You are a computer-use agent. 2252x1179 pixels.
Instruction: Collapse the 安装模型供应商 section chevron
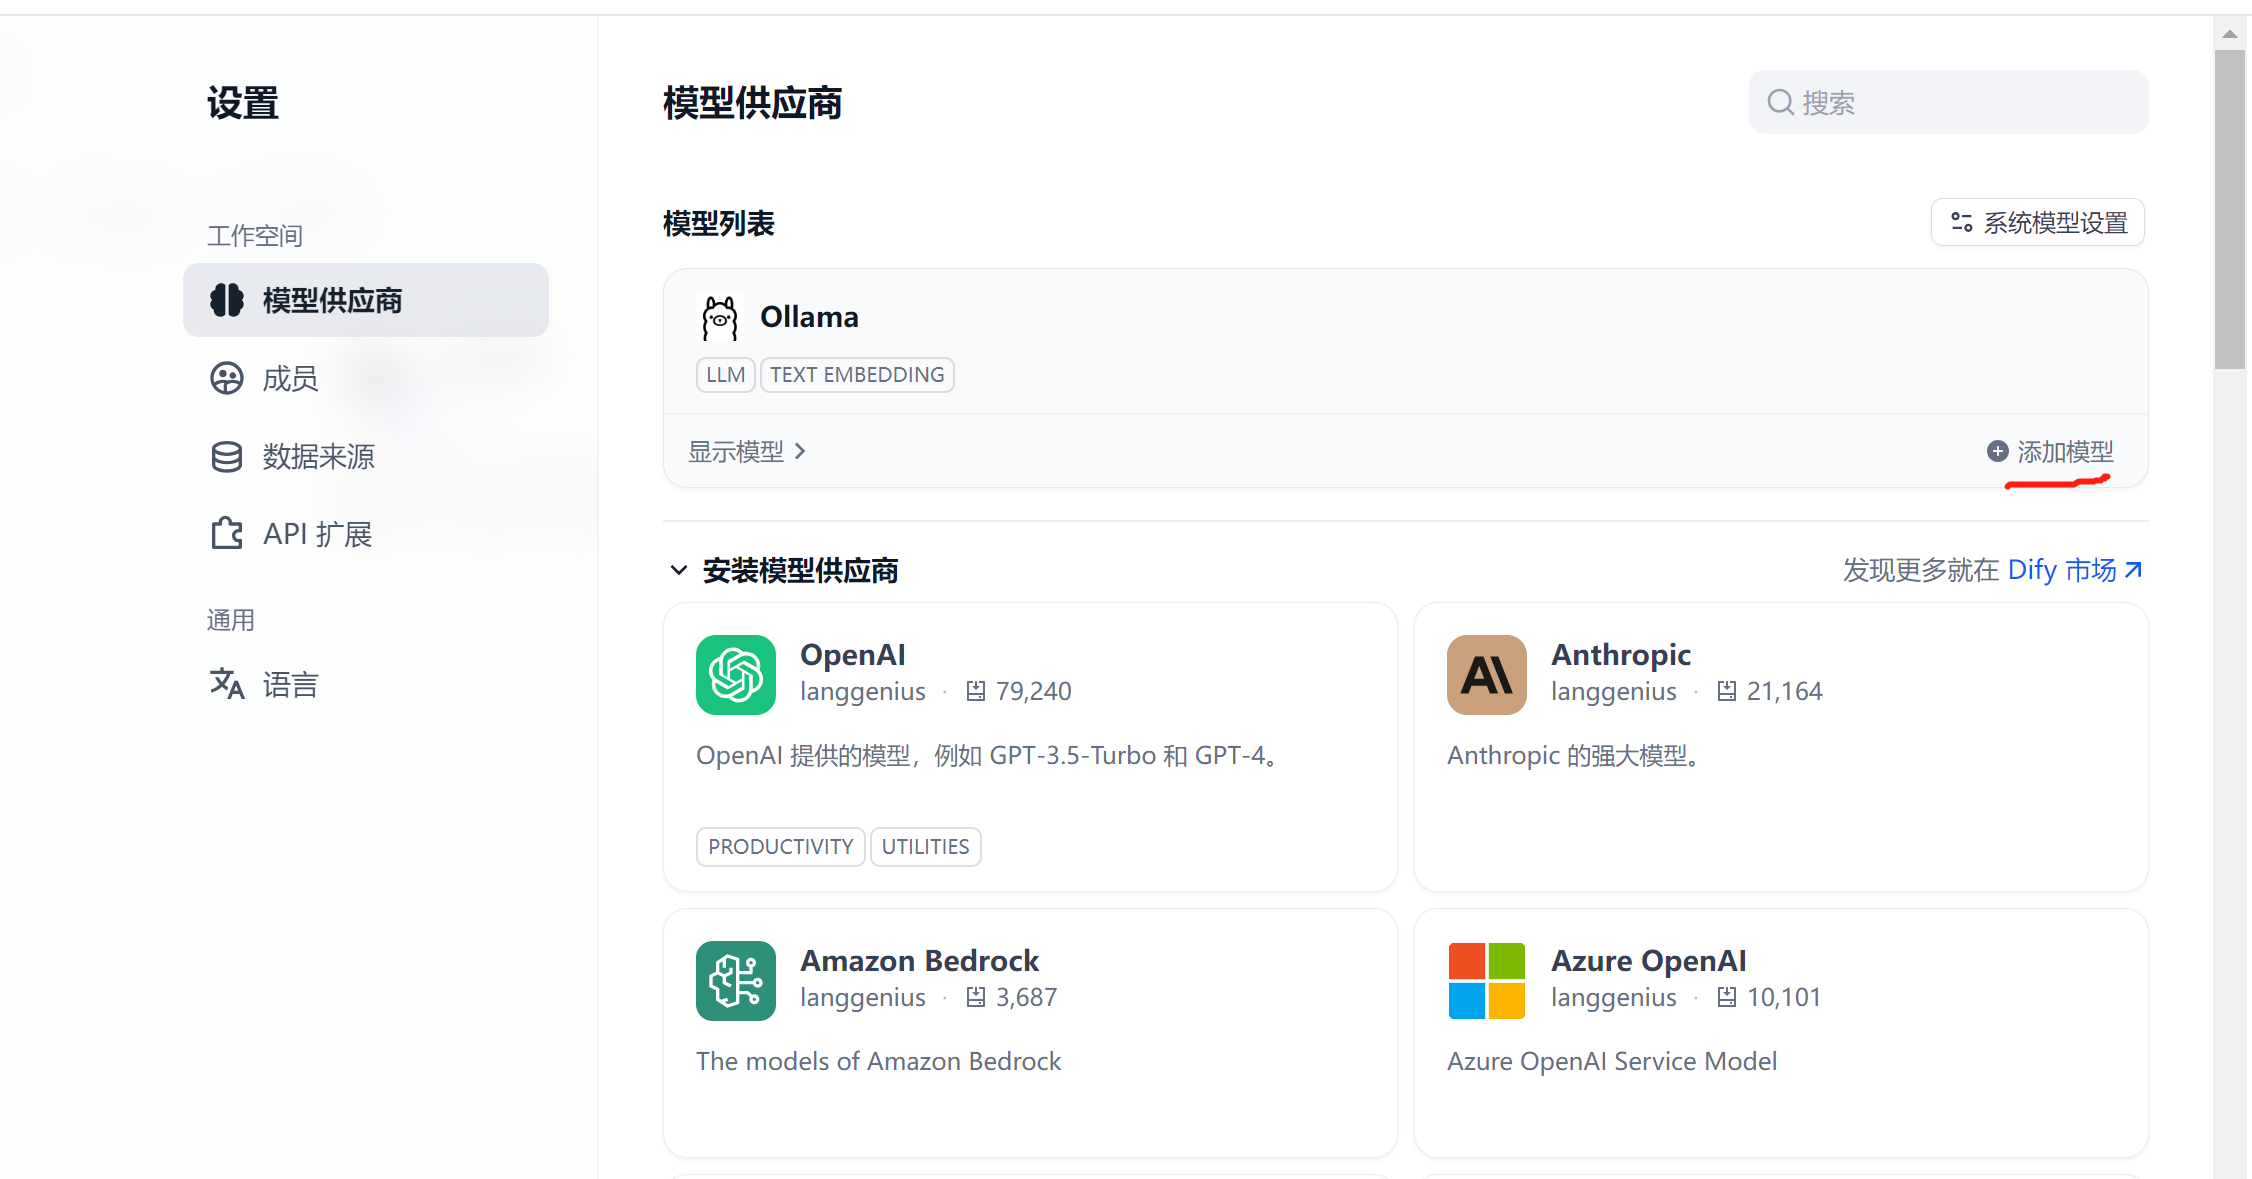pos(679,570)
